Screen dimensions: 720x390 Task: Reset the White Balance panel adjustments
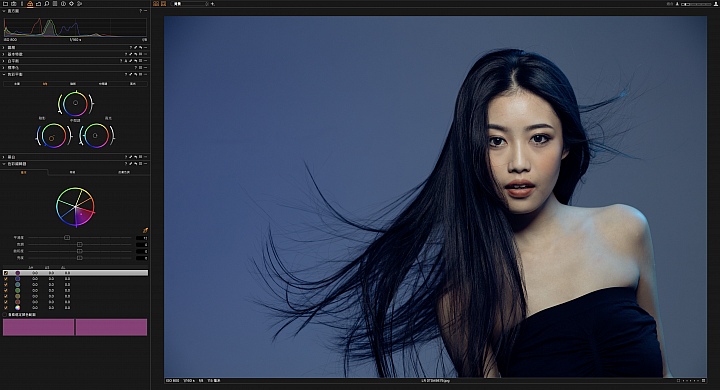[135, 61]
